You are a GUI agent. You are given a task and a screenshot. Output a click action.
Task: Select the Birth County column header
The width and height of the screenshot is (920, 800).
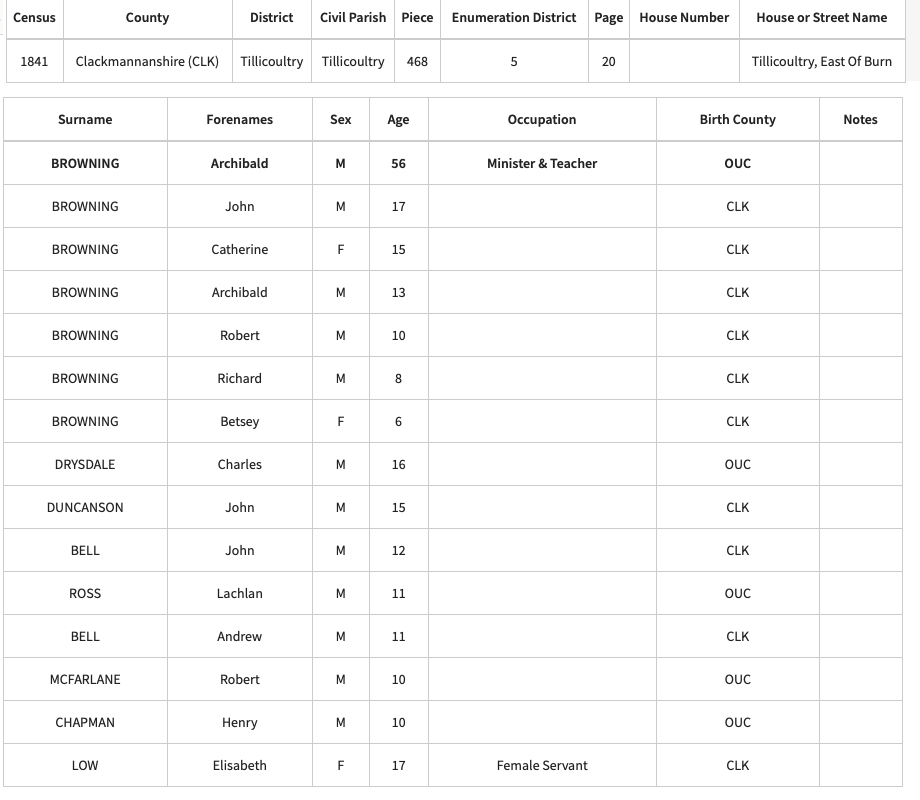click(737, 119)
